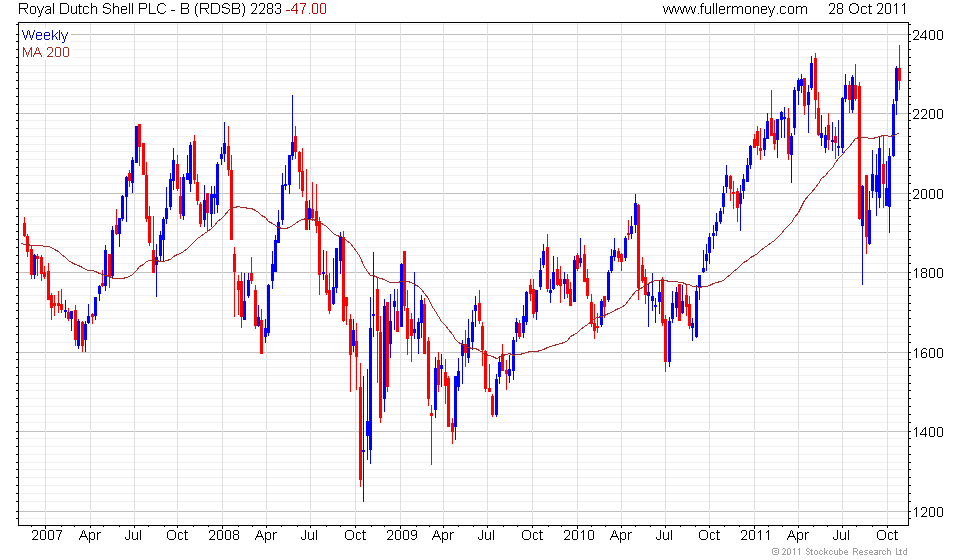
Task: Click the 2000 price axis label
Action: coord(928,194)
